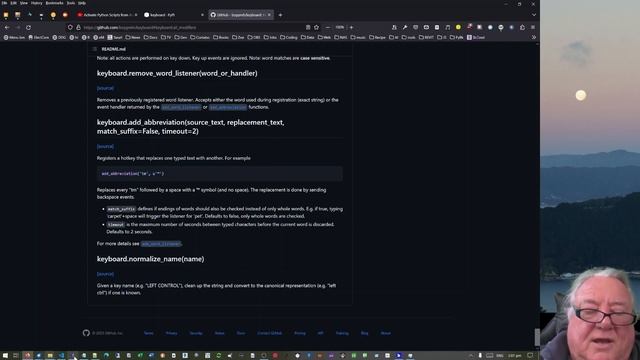Click the padlock site identity icon
Screen dimensions: 640x360
(78, 27)
